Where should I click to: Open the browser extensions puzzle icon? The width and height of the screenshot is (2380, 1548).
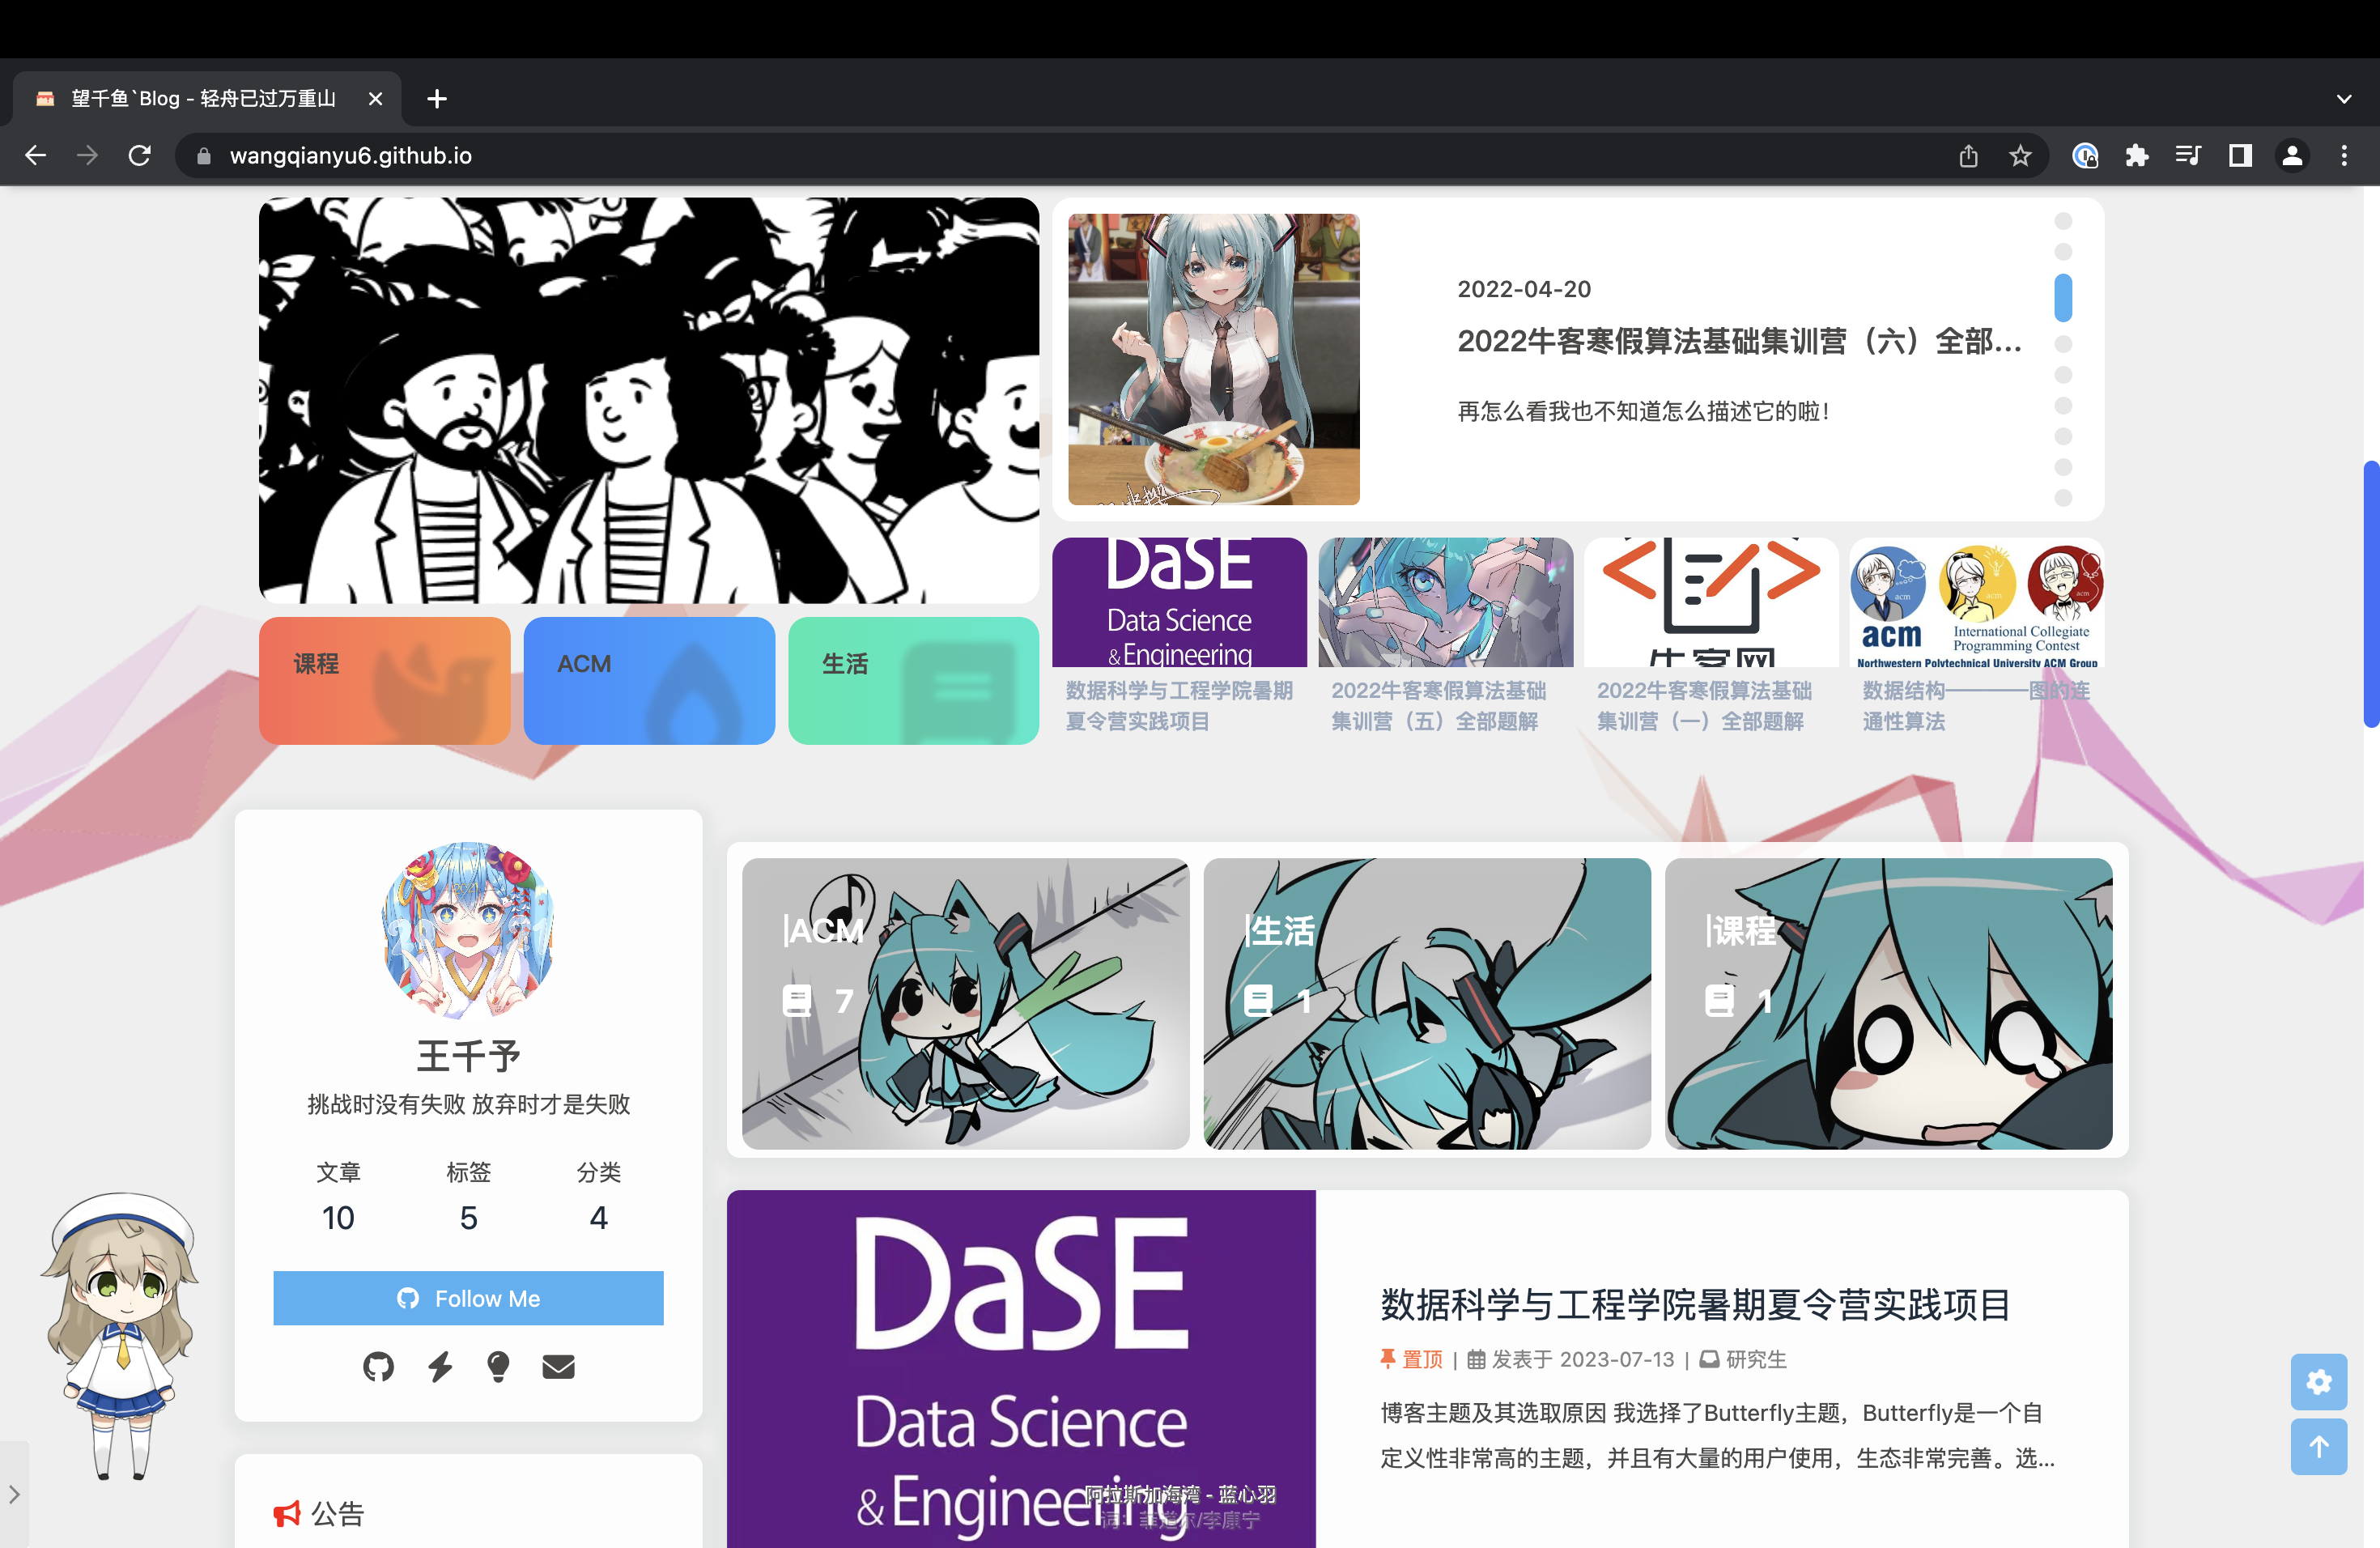[2136, 155]
